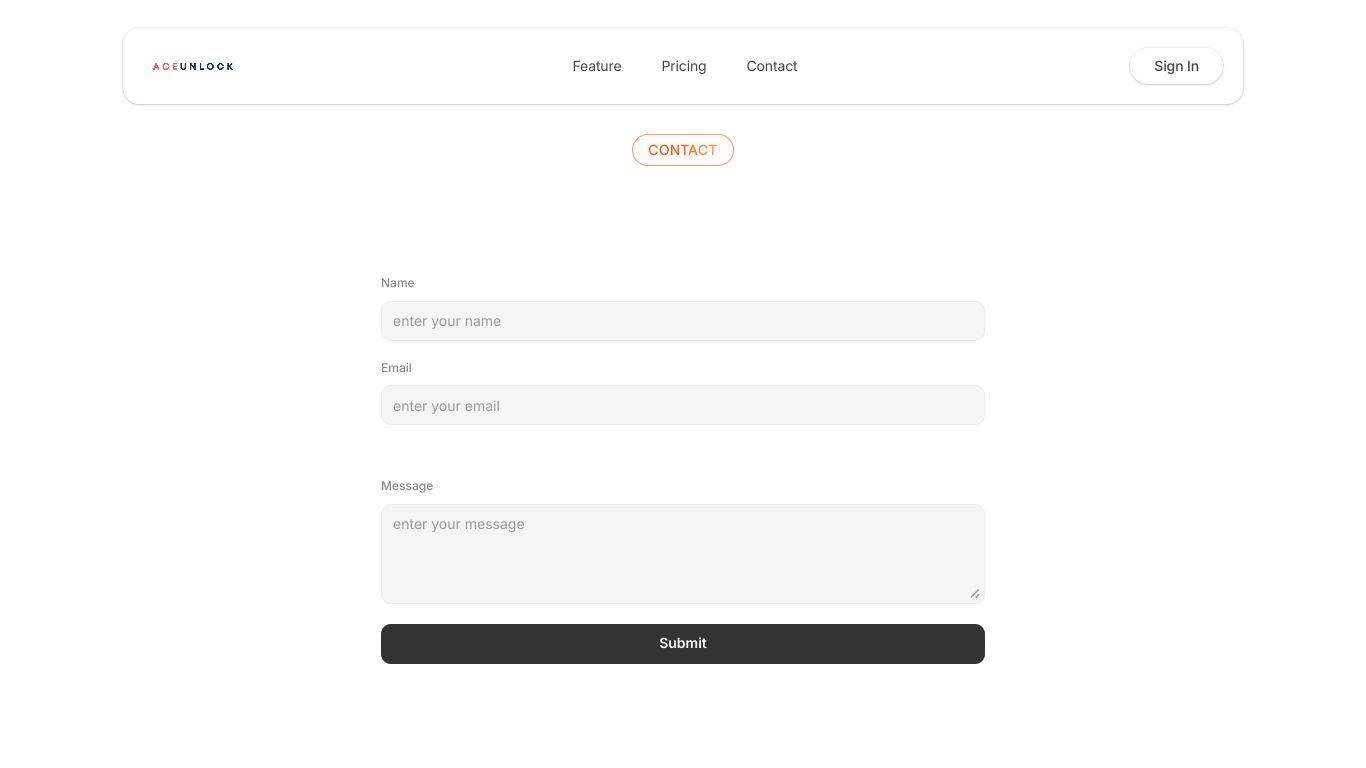Click the Email field label
The width and height of the screenshot is (1366, 768).
396,368
